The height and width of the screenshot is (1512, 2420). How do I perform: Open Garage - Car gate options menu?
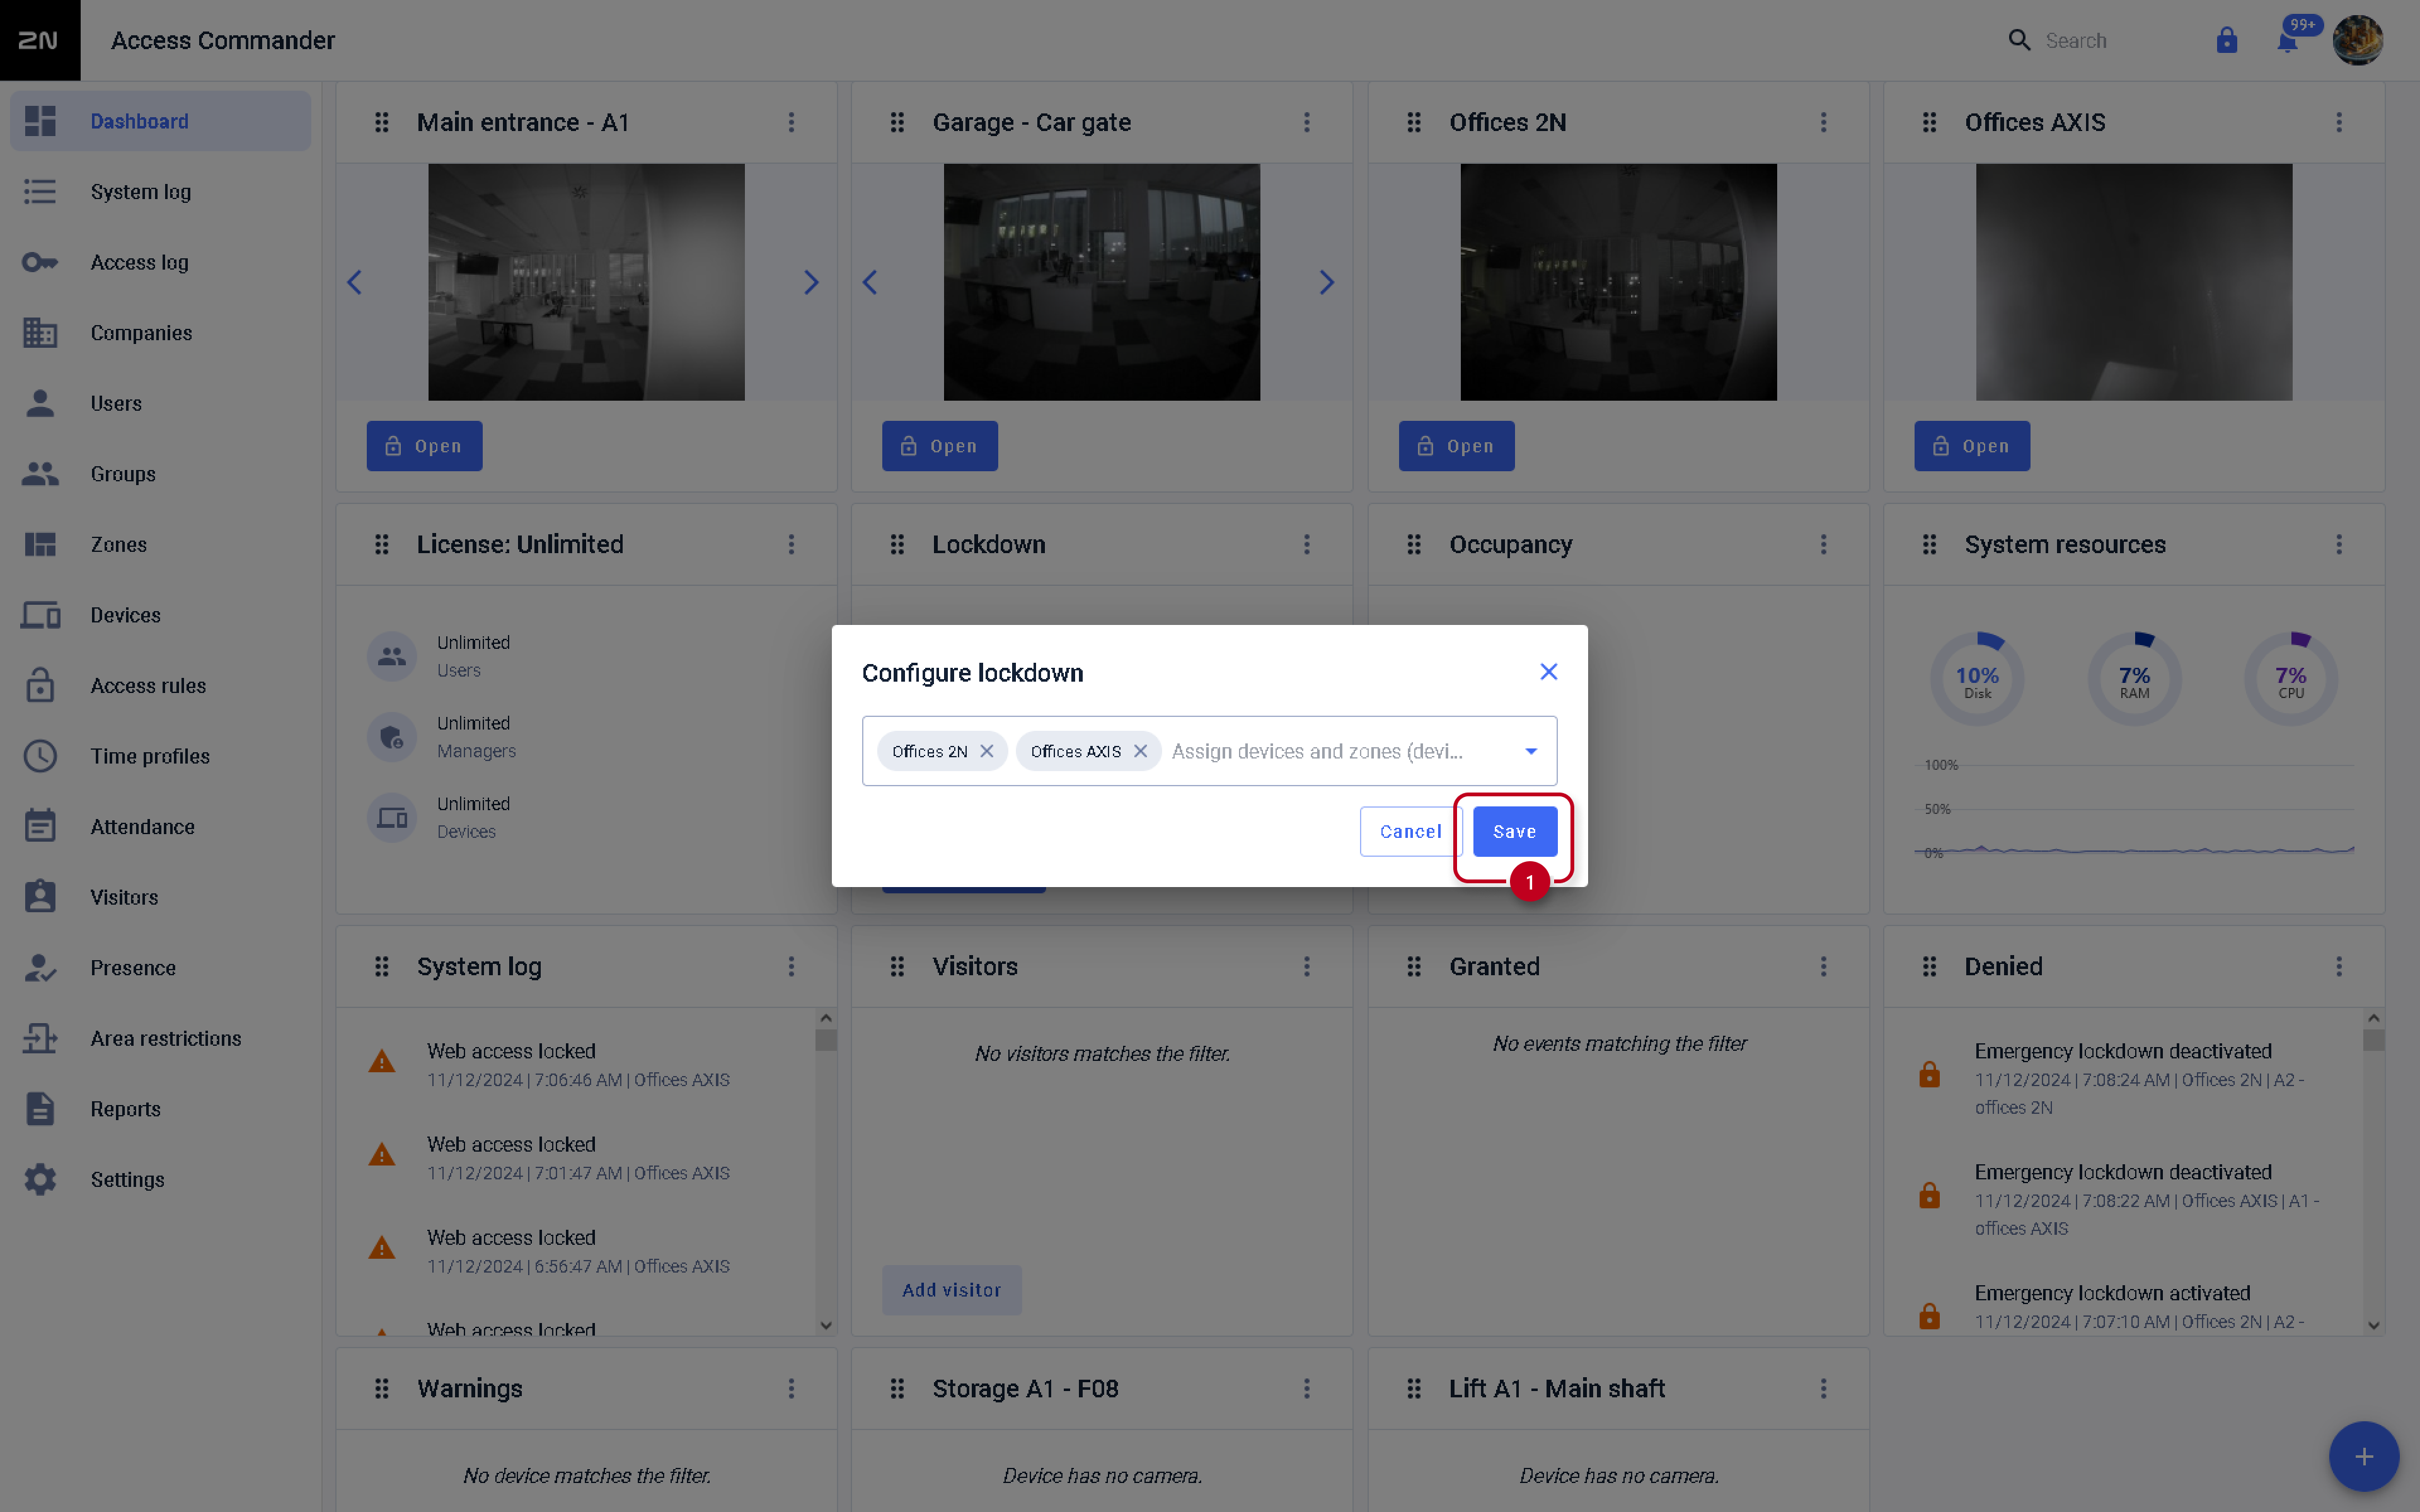pyautogui.click(x=1306, y=122)
